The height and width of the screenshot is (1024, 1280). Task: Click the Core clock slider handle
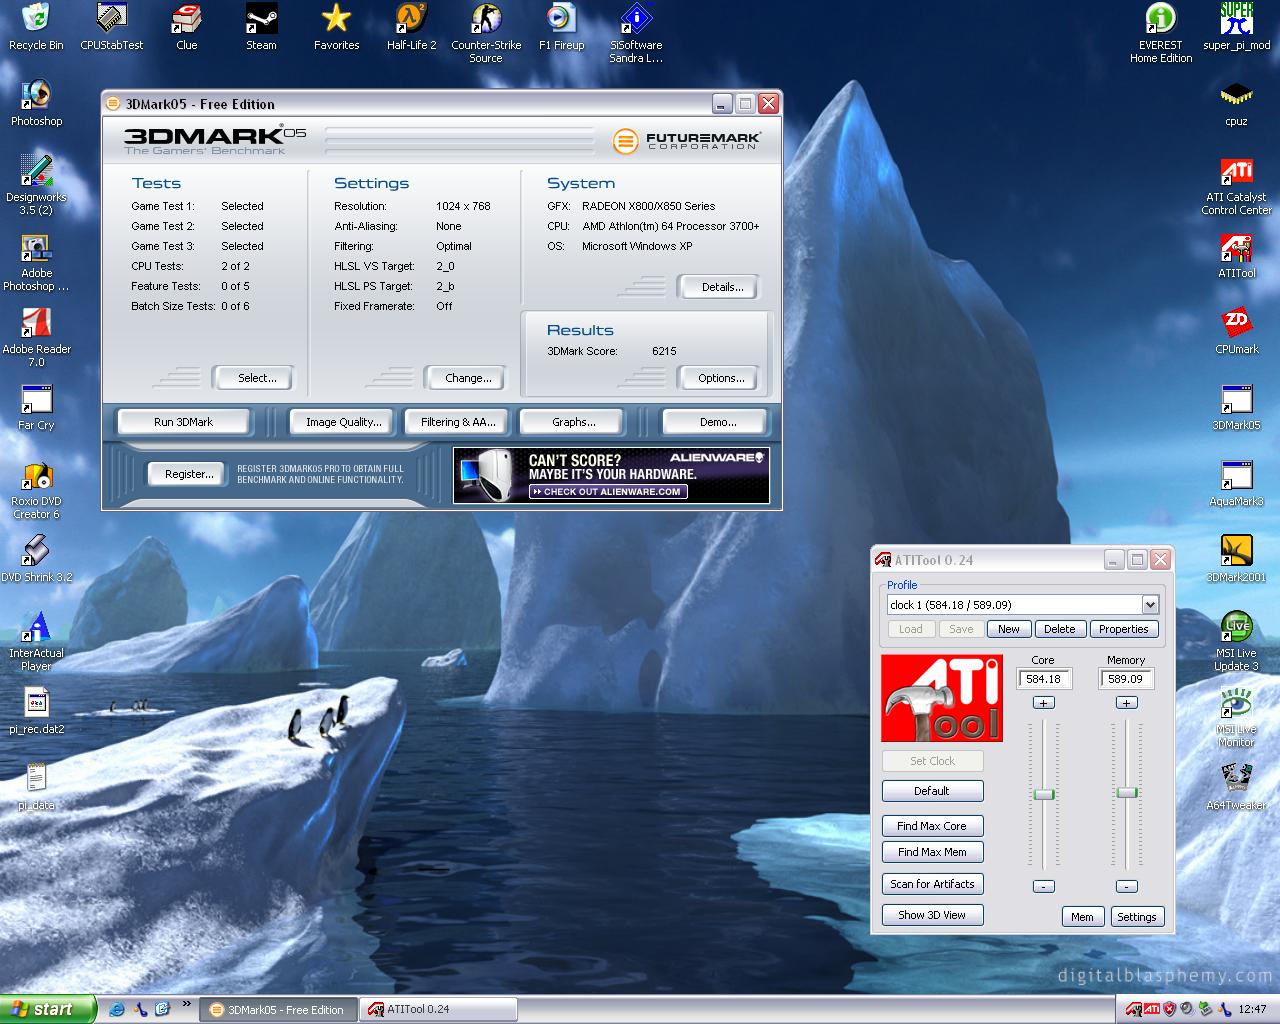pos(1044,794)
